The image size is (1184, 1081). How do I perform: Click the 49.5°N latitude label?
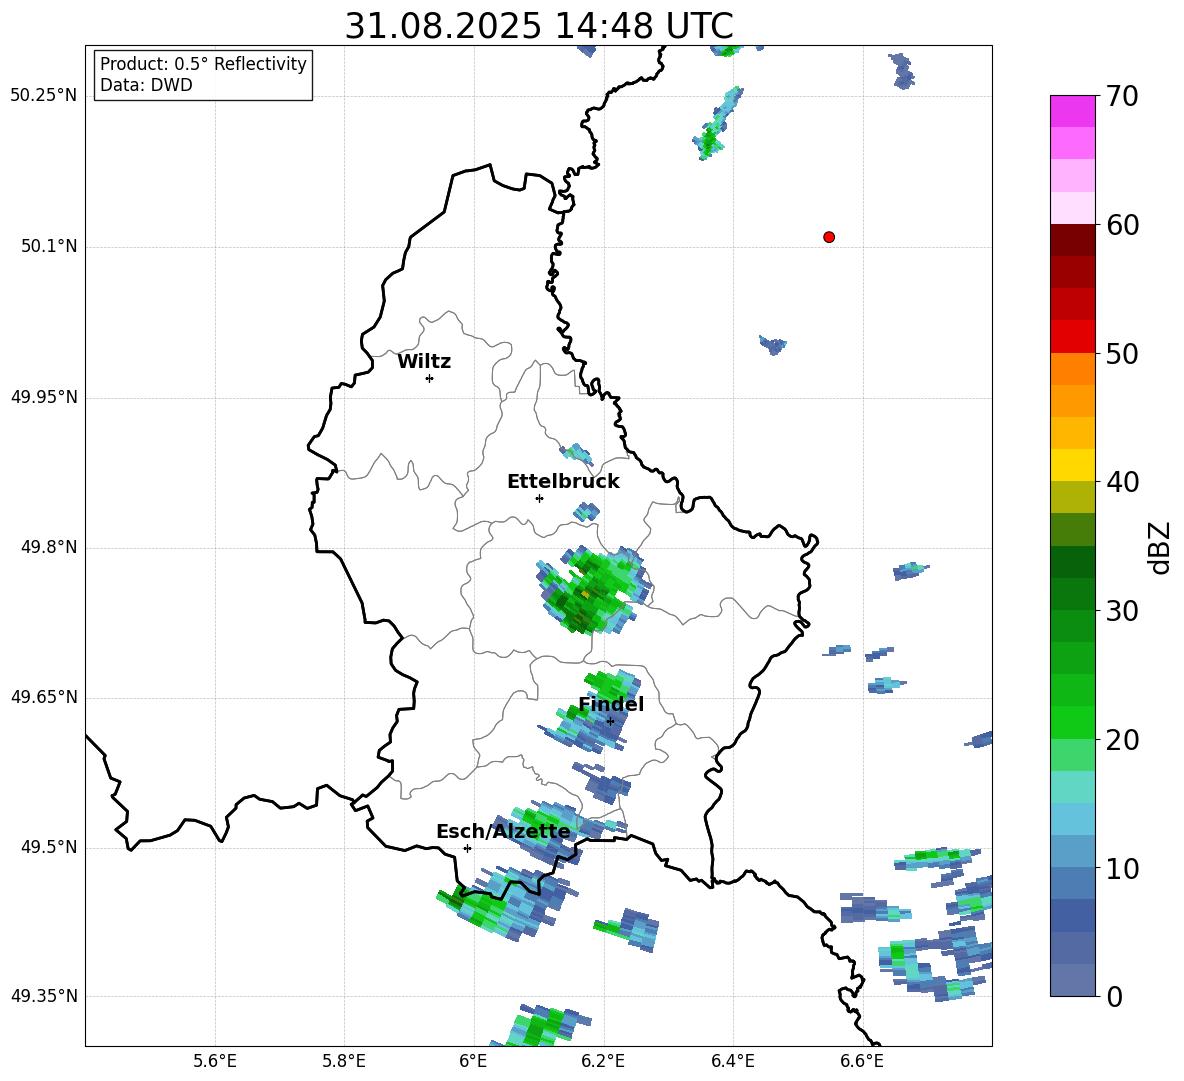coord(49,847)
